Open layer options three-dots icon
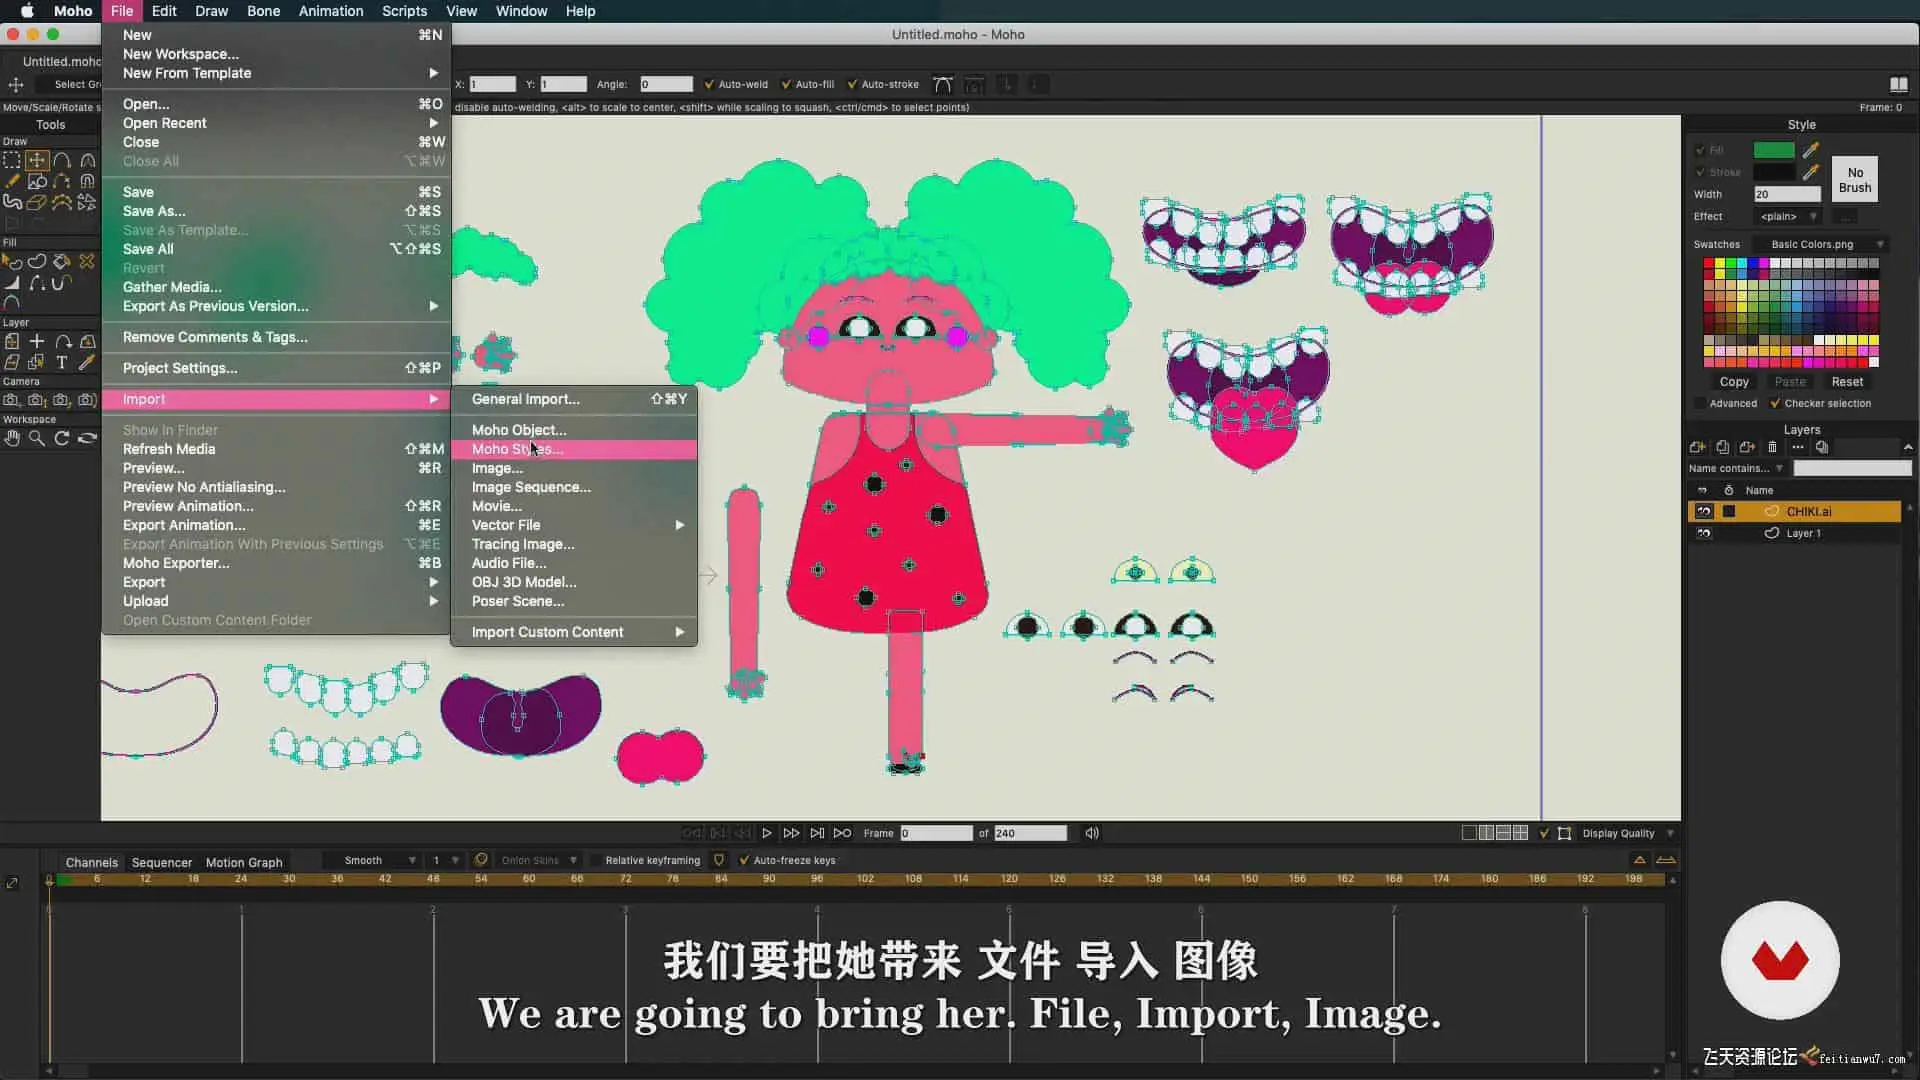 1797,447
